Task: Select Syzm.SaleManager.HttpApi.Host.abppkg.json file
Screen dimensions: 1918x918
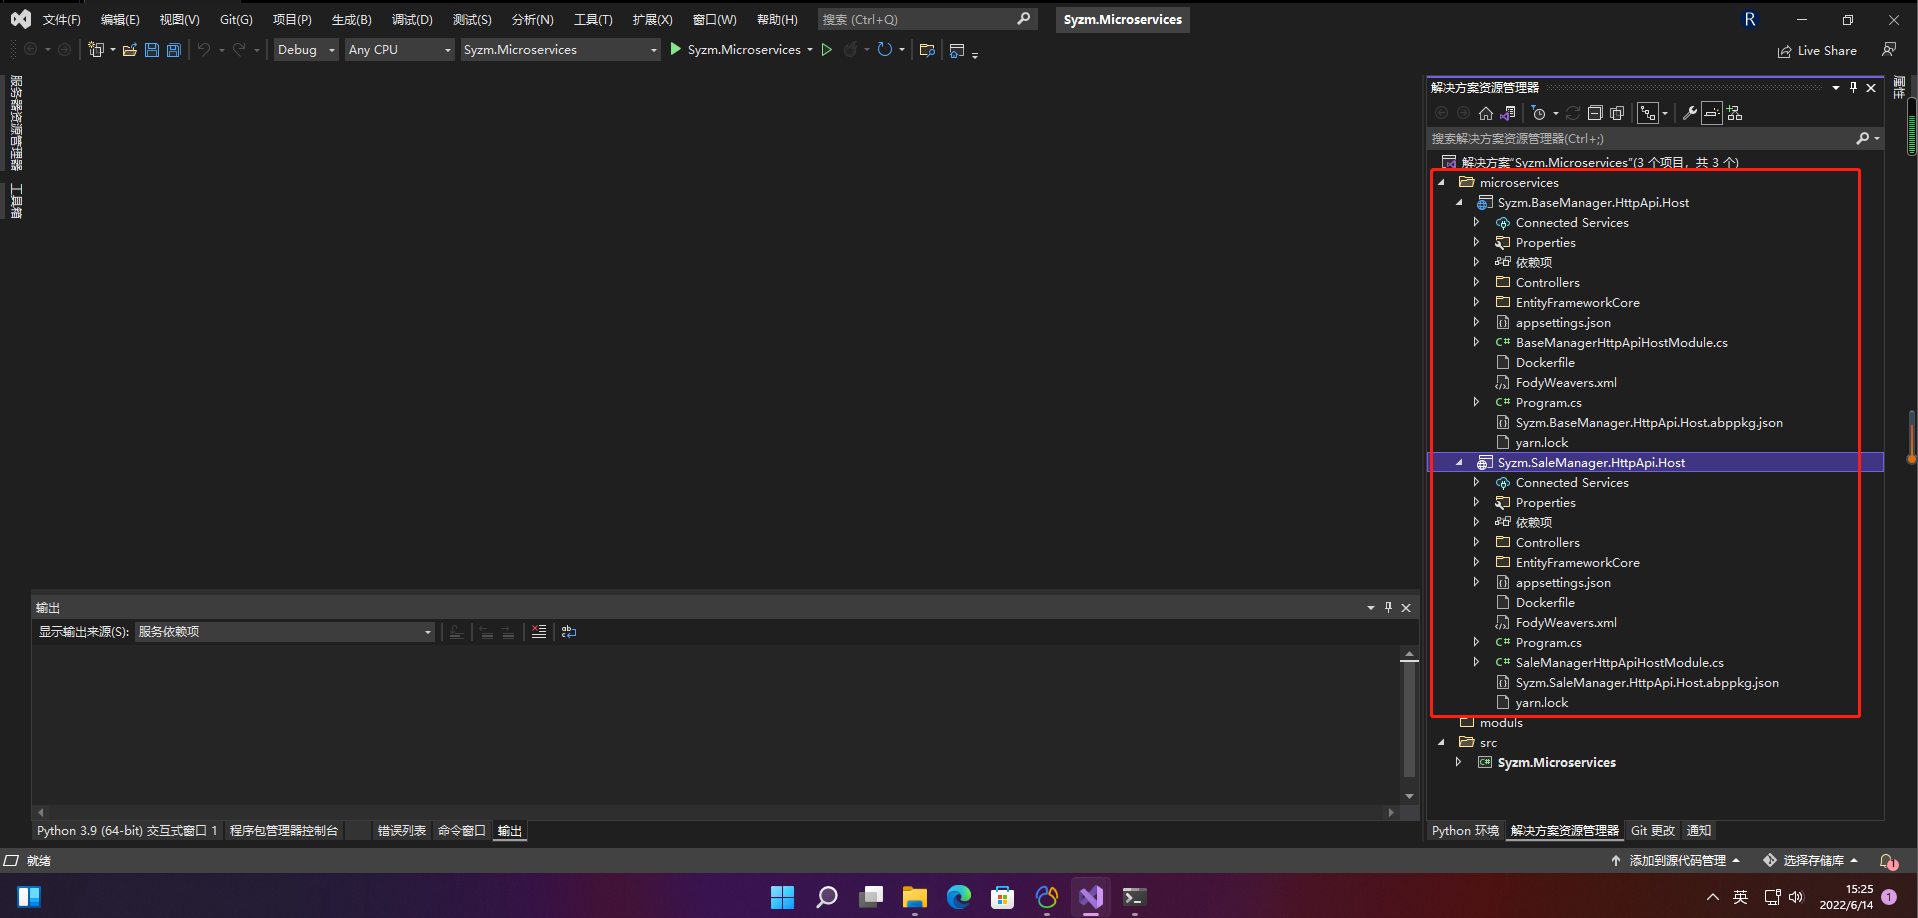Action: 1647,683
